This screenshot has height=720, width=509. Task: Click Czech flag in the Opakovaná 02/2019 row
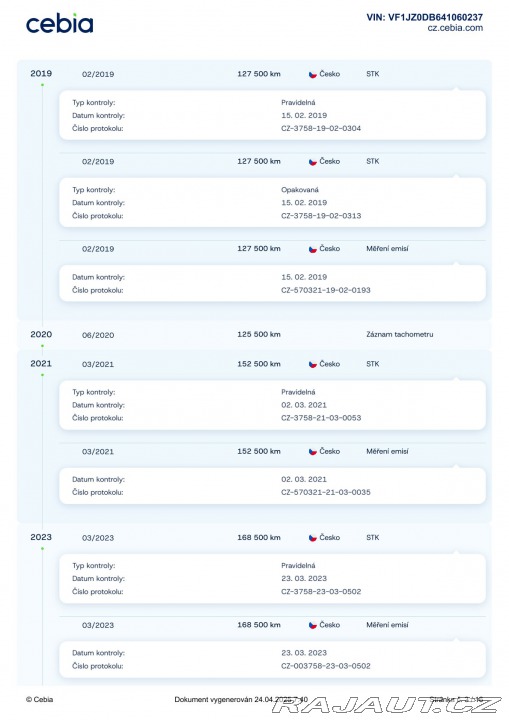[313, 162]
